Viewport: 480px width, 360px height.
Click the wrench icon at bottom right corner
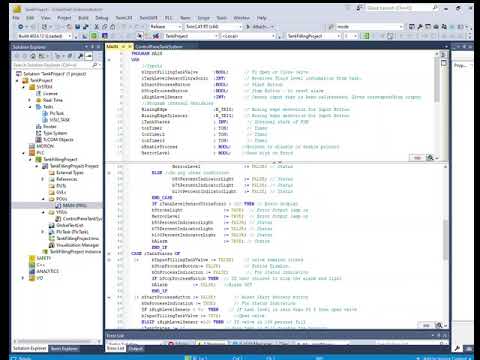coord(457,348)
